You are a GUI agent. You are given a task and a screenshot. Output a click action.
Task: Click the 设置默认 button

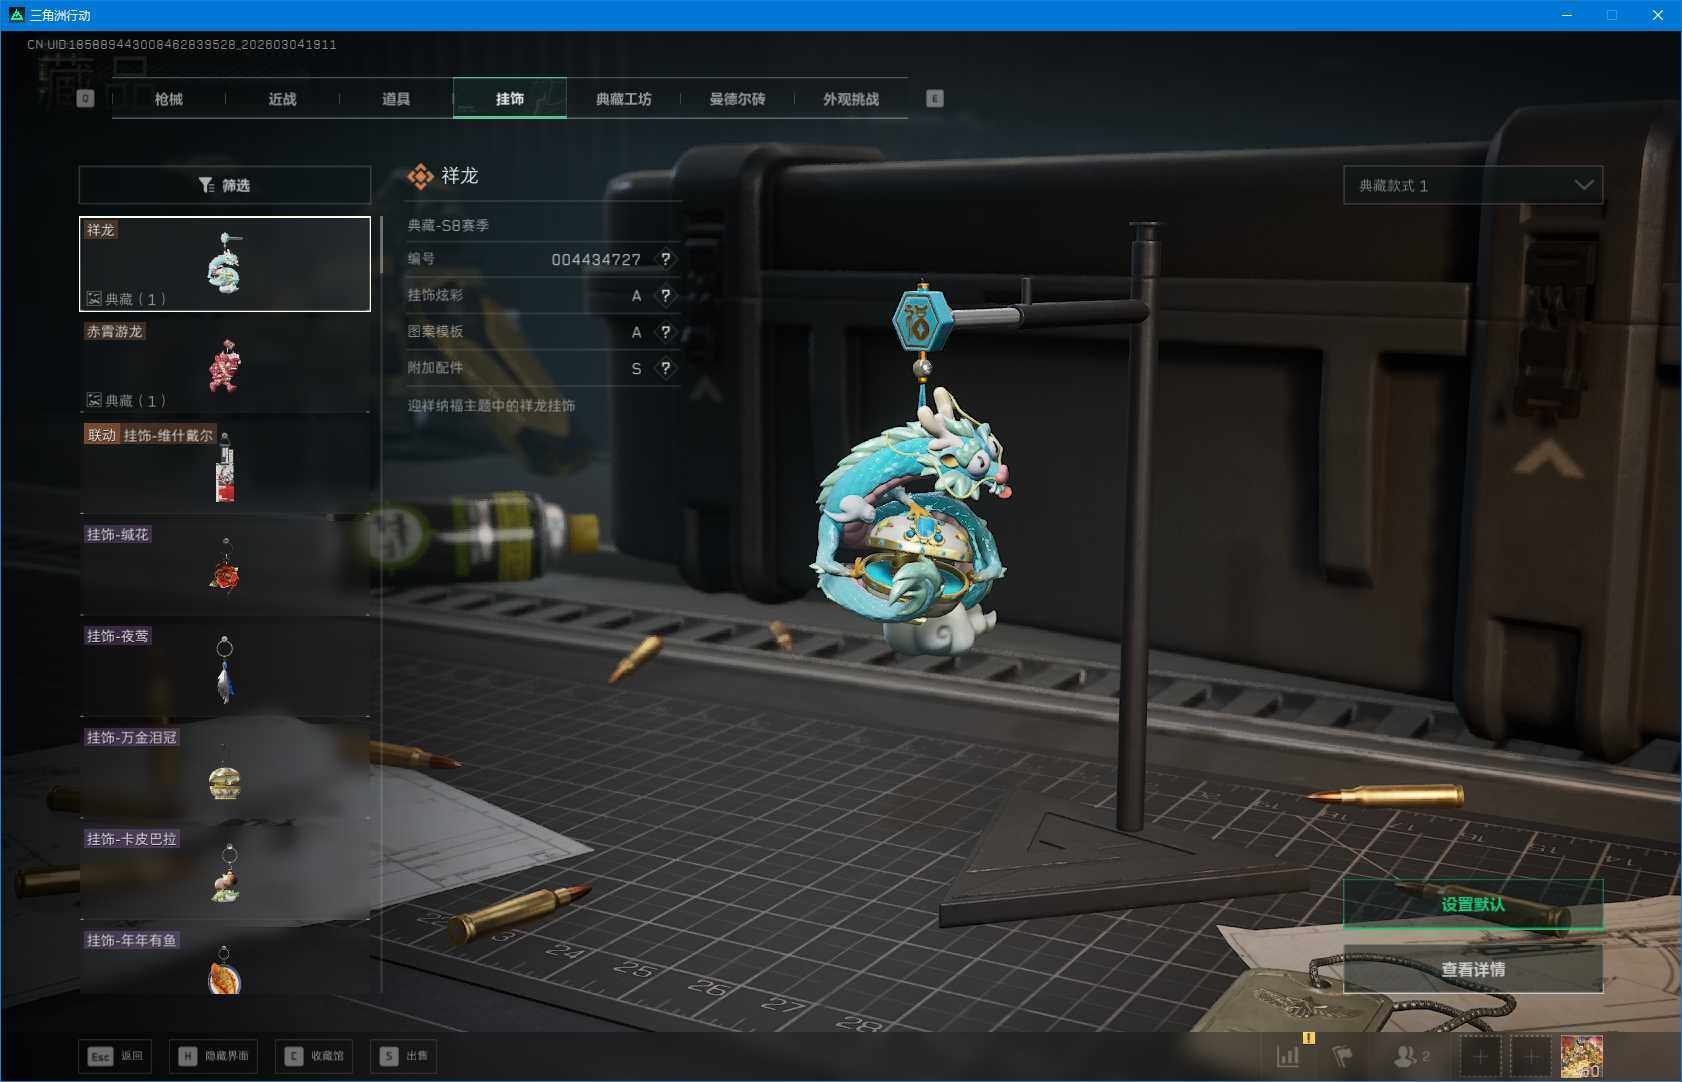click(1472, 904)
